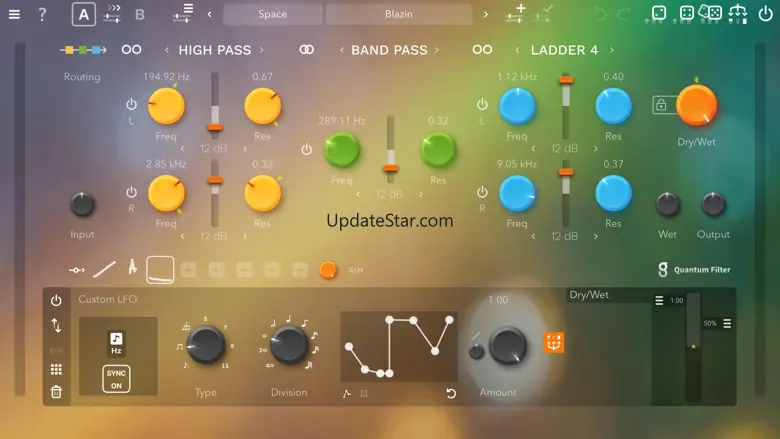
Task: Delete the Custom LFO trash icon
Action: click(56, 392)
